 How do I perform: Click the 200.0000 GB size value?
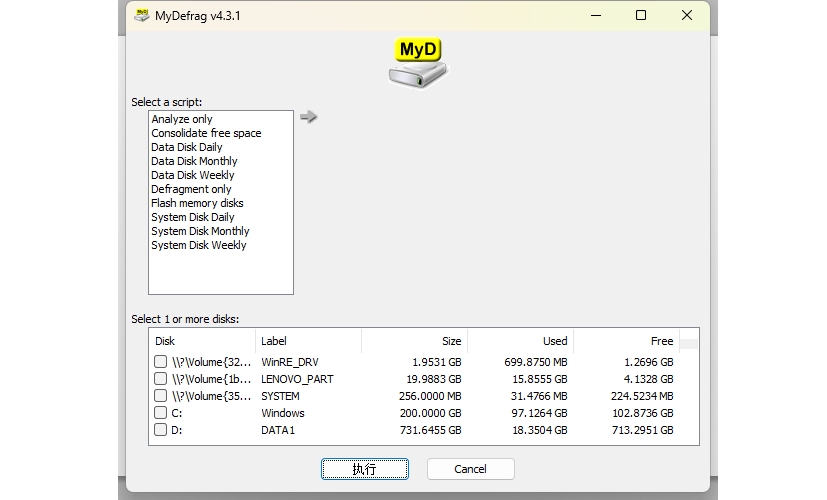(x=430, y=412)
